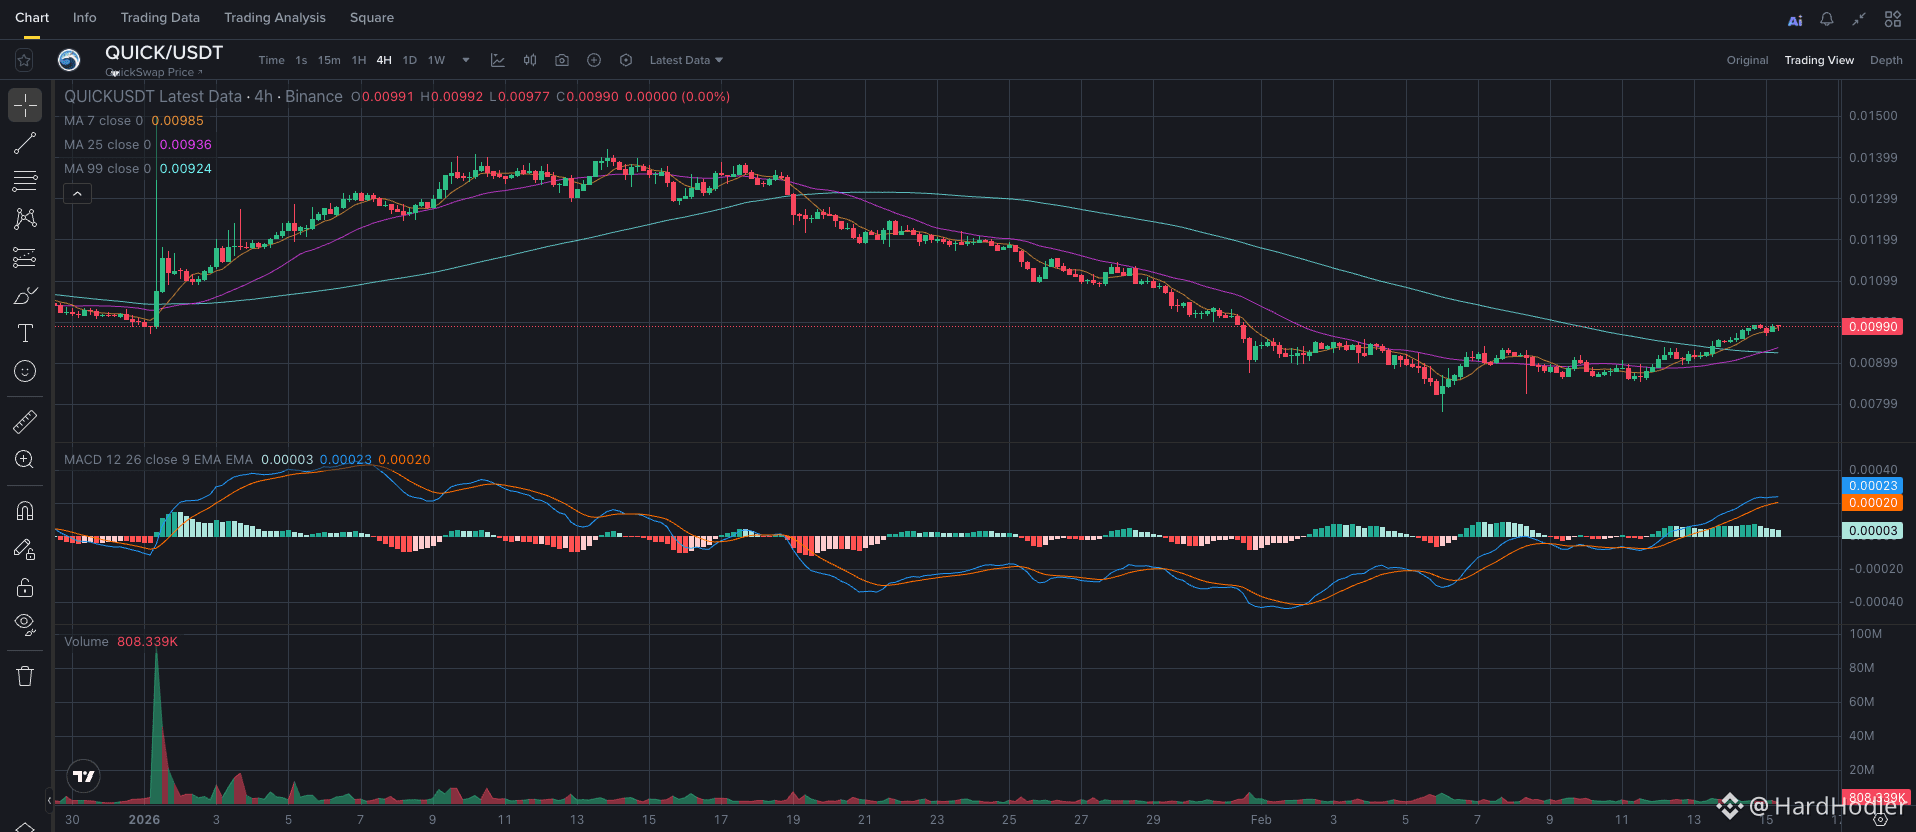Open the technical indicators menu
Viewport: 1916px width, 832px height.
pyautogui.click(x=498, y=60)
